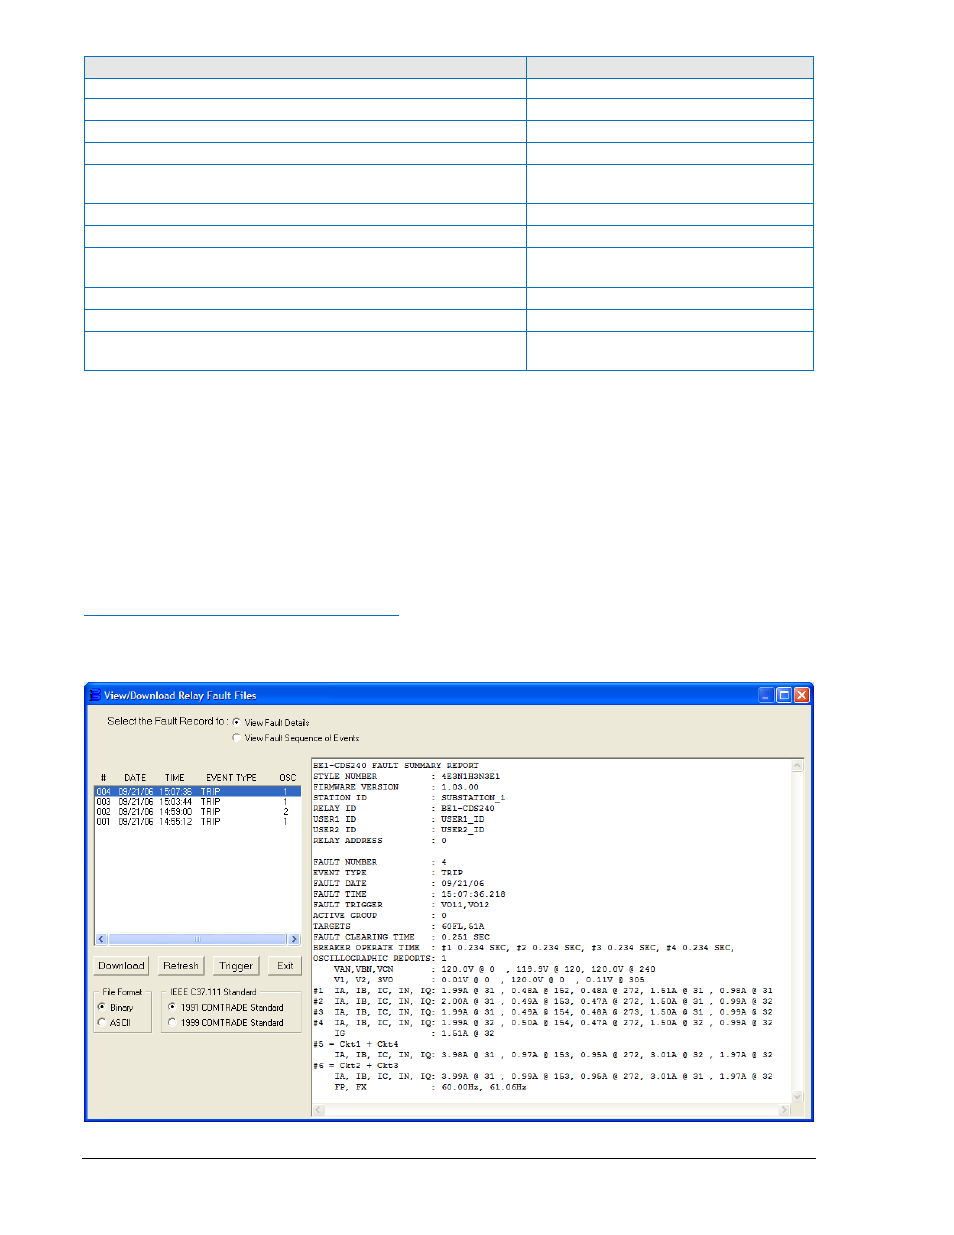Click the Refresh button
Screen dimensions: 954x1235
[x=181, y=966]
